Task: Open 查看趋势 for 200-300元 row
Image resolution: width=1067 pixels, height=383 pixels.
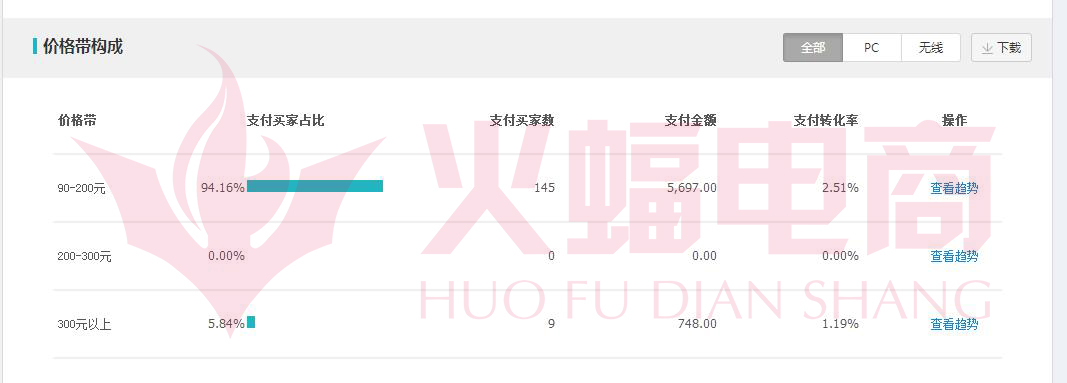Action: 954,256
